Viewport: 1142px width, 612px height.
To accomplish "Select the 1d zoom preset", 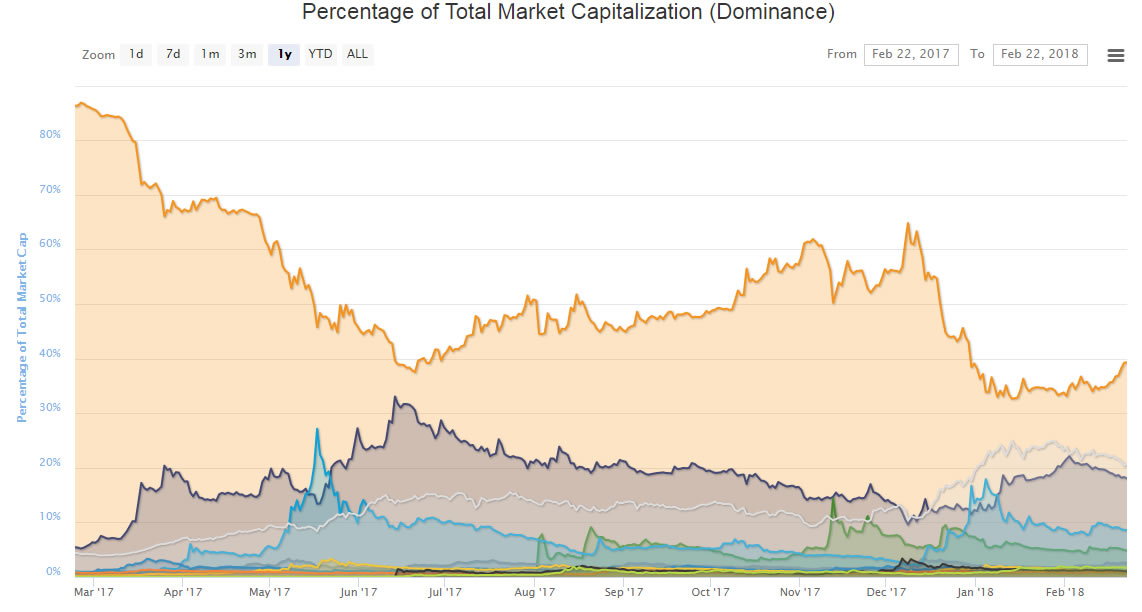I will pyautogui.click(x=135, y=54).
